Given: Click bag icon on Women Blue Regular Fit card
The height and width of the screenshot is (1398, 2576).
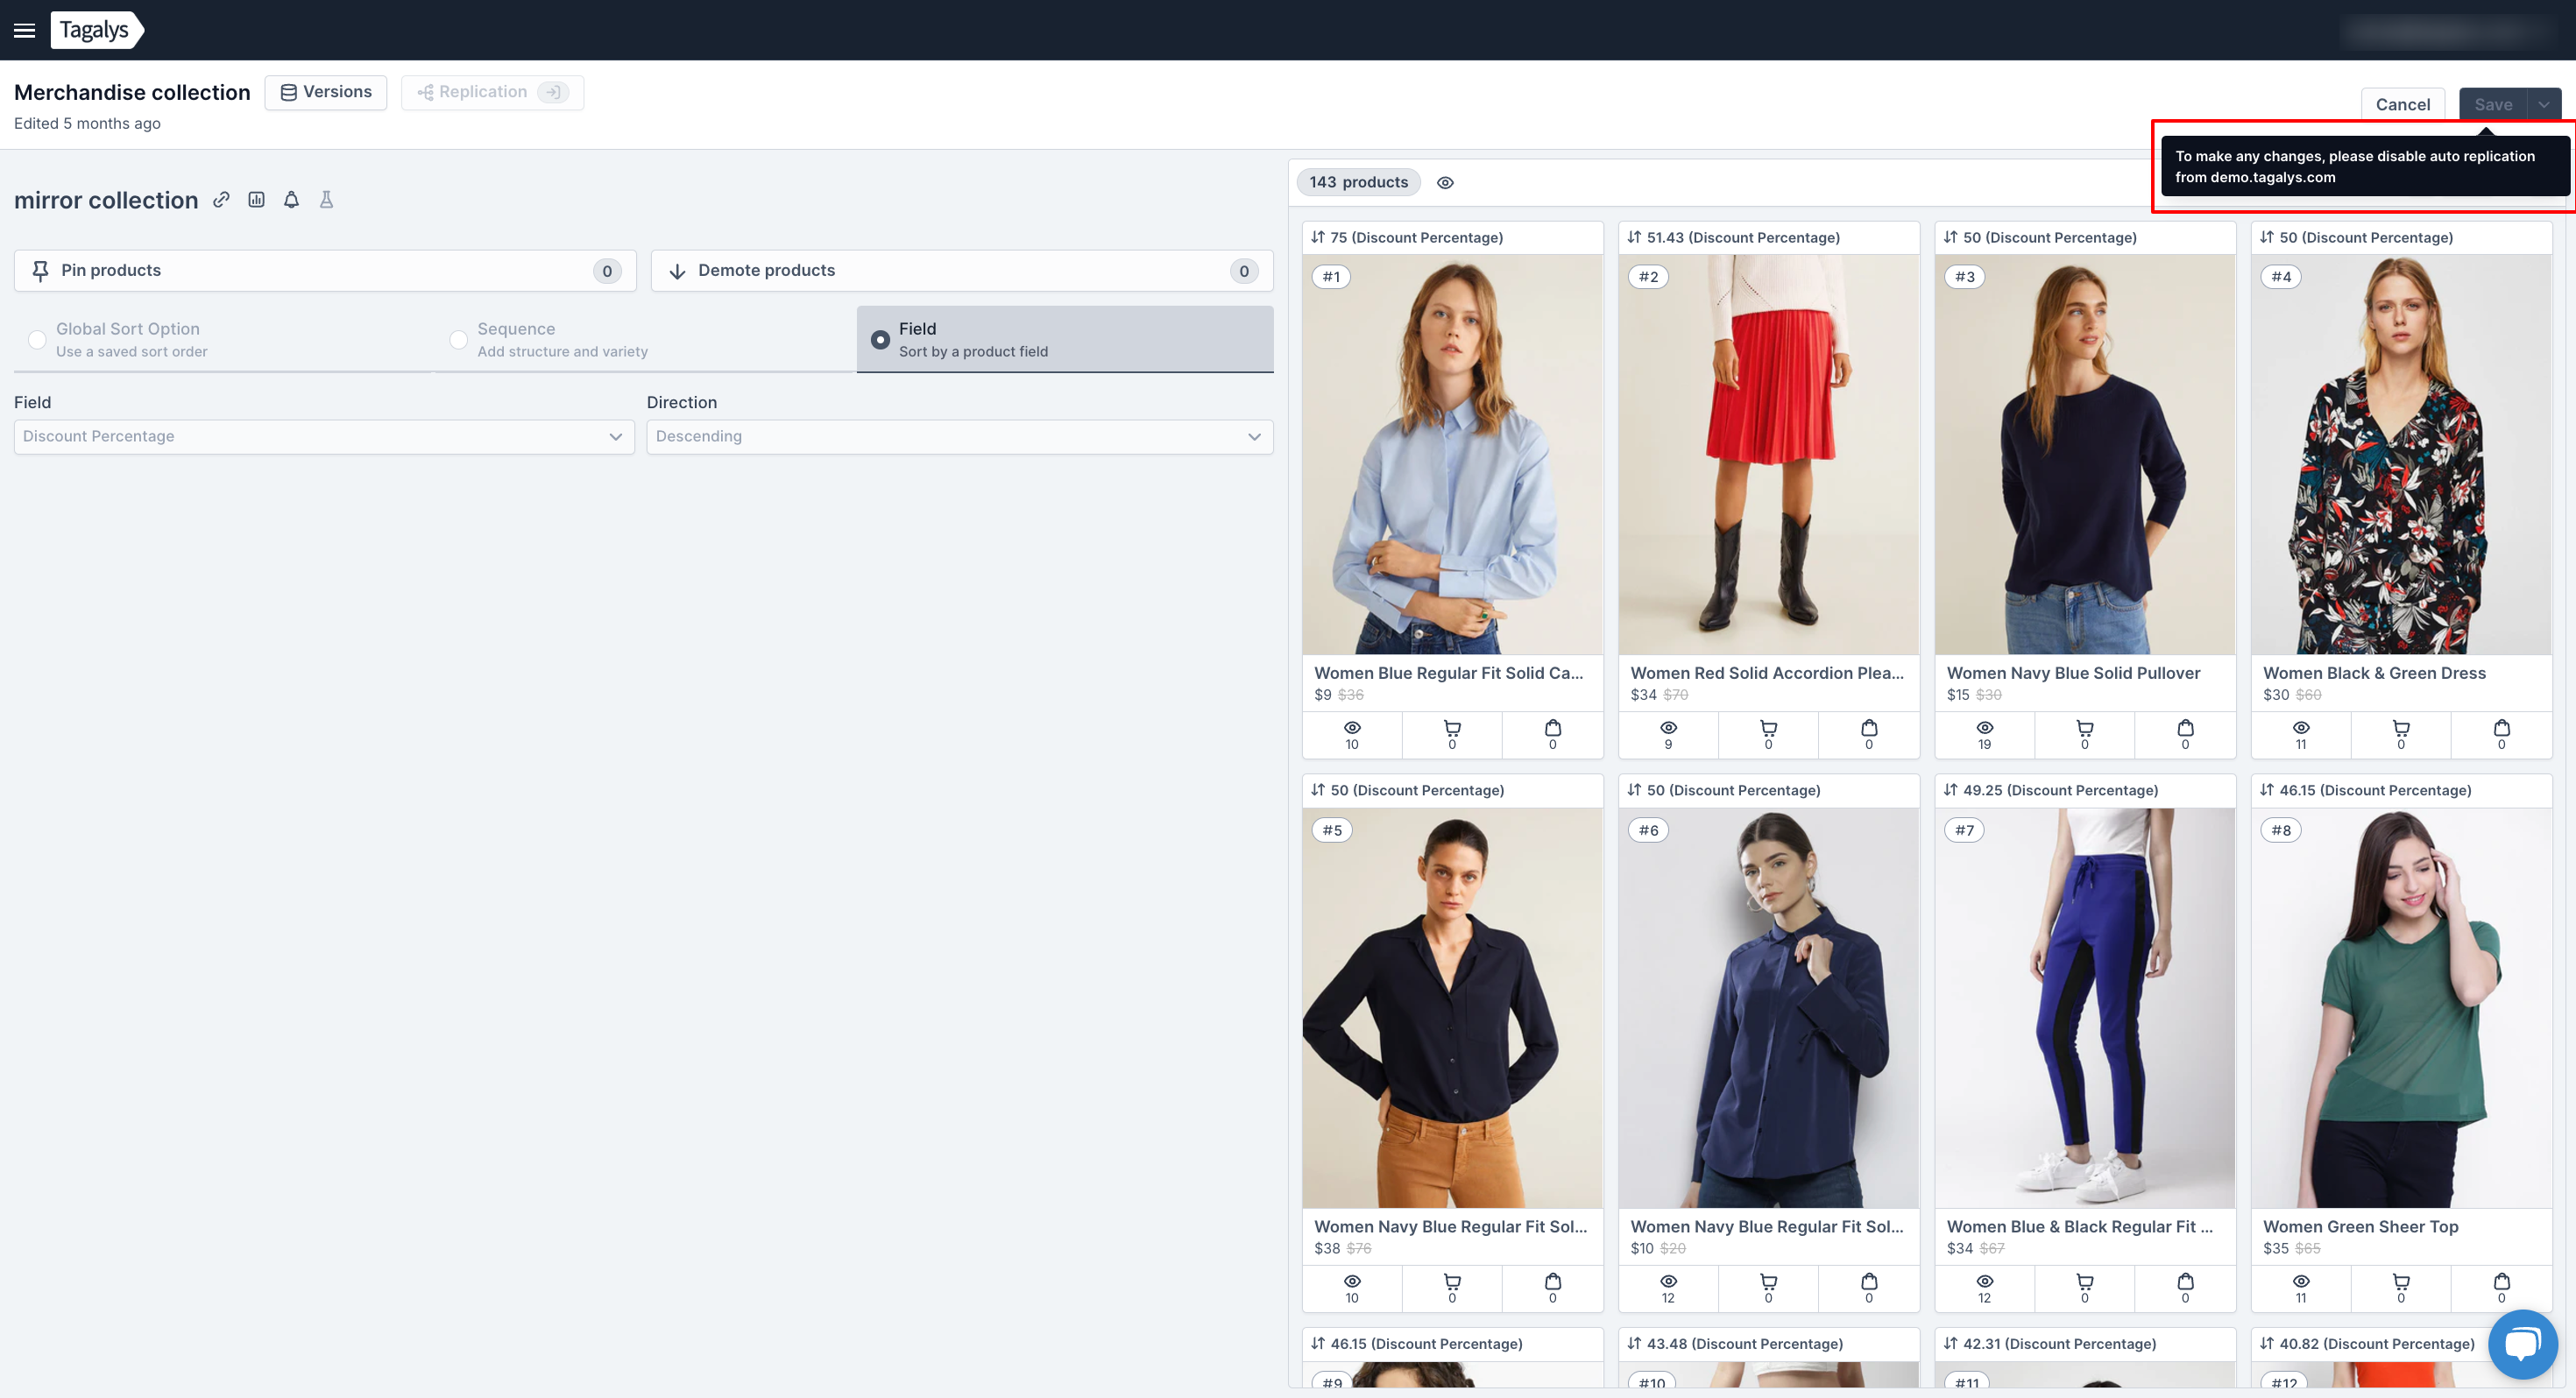Looking at the screenshot, I should click(x=1553, y=728).
